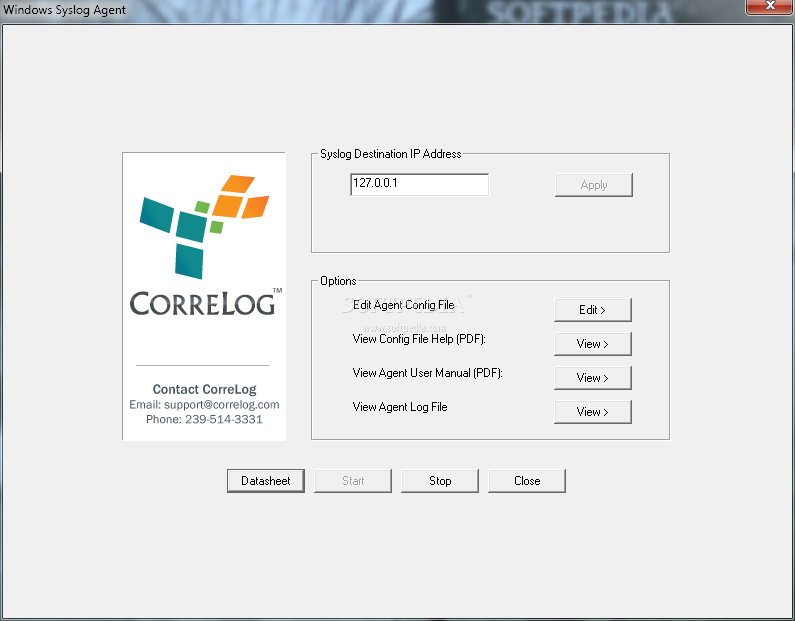This screenshot has width=795, height=621.
Task: Click the support@correlog.com email text
Action: point(222,405)
